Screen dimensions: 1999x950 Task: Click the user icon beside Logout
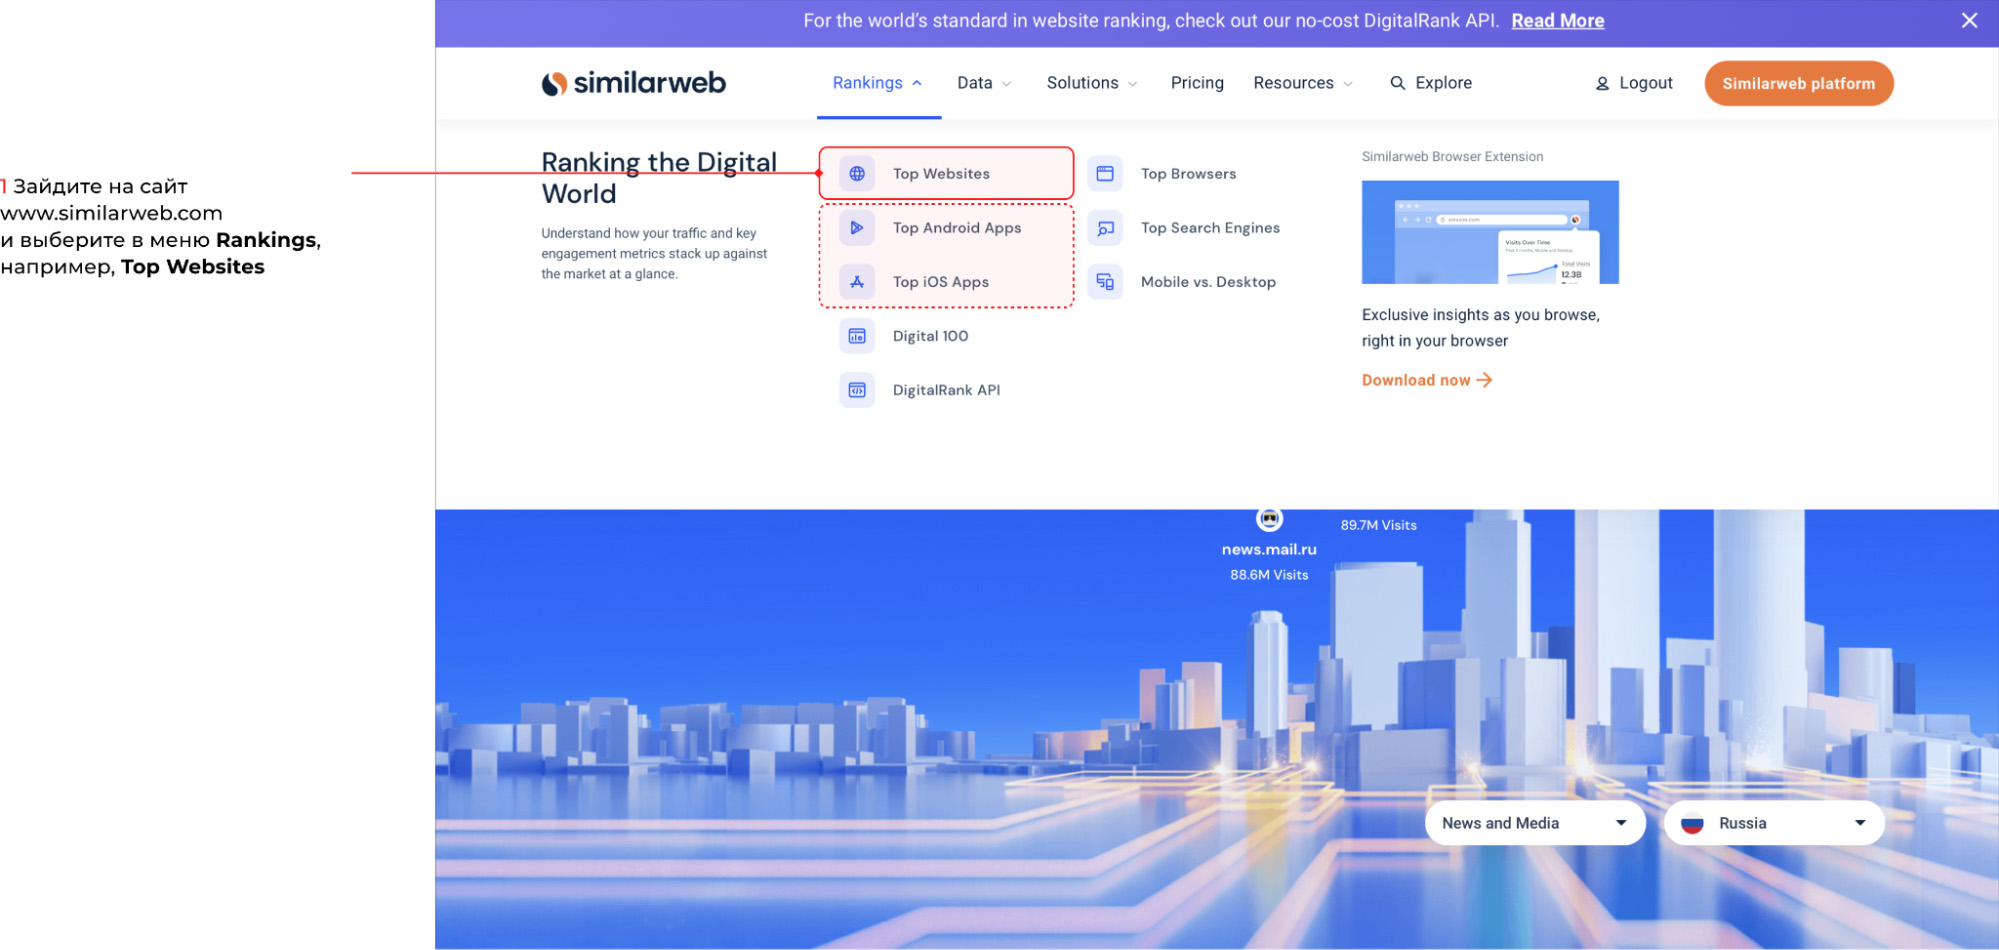point(1602,84)
